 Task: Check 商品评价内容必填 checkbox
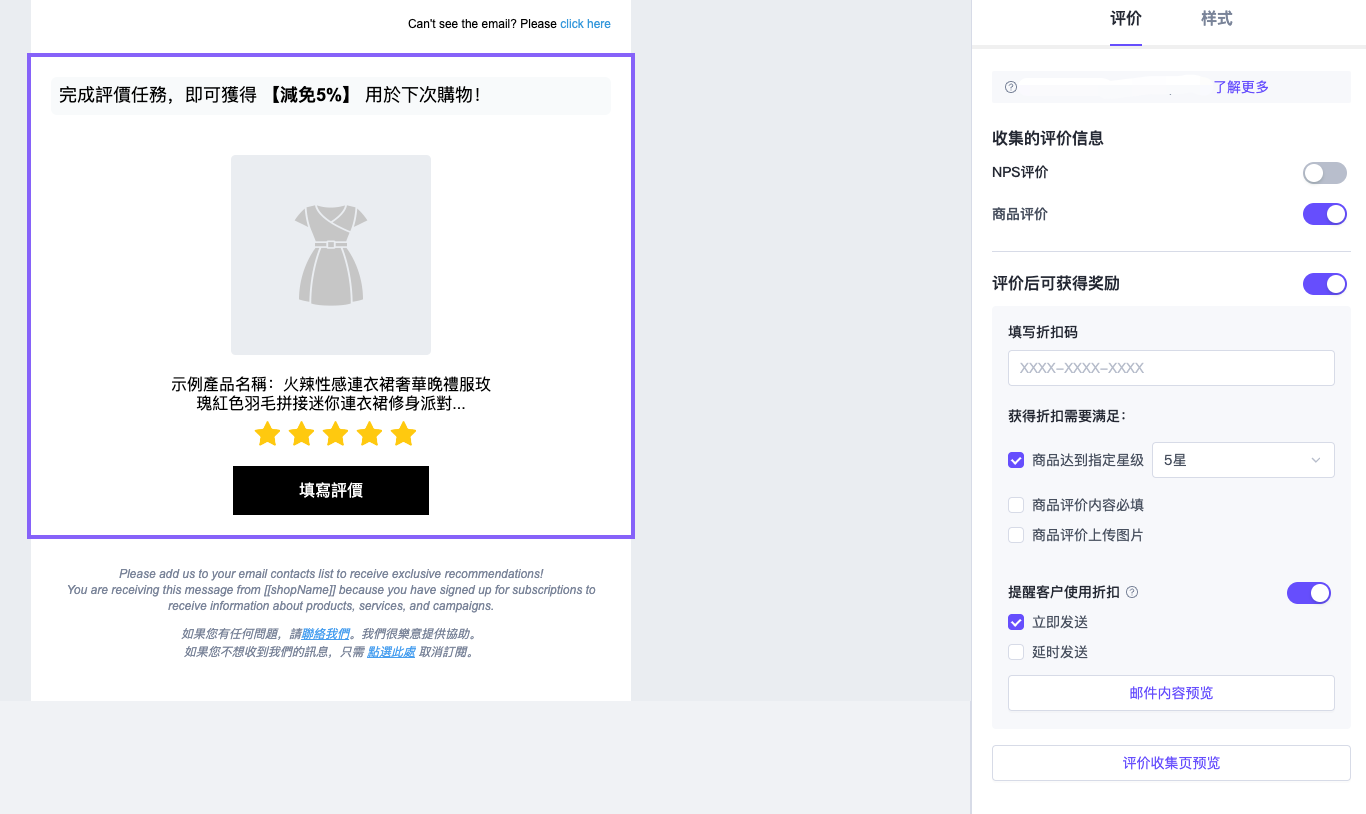tap(1016, 505)
